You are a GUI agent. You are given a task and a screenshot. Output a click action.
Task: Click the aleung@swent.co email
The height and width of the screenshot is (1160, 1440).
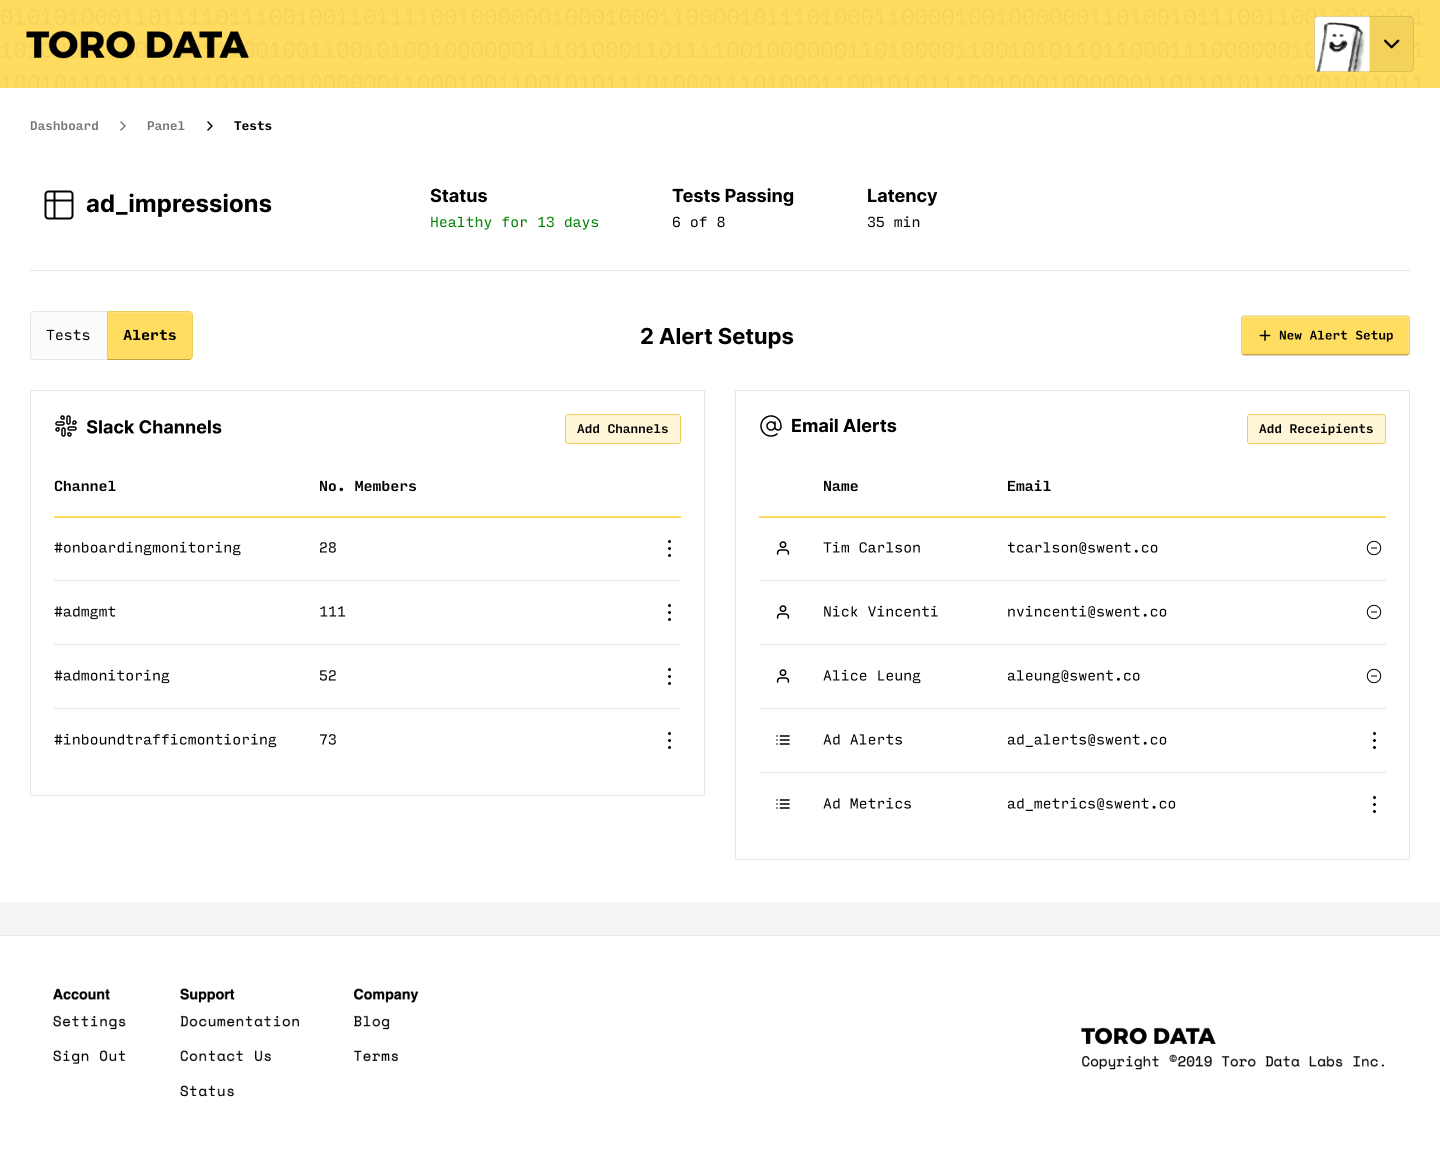point(1073,676)
